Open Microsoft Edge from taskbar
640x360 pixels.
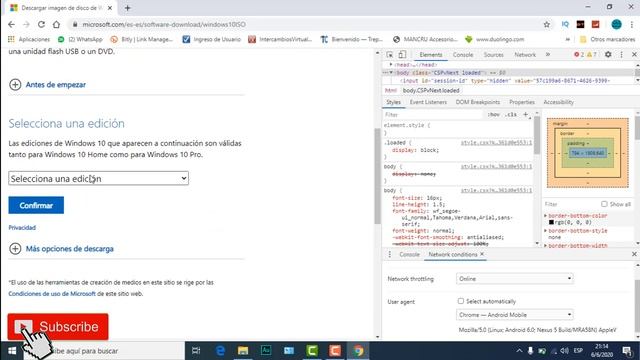coord(220,351)
